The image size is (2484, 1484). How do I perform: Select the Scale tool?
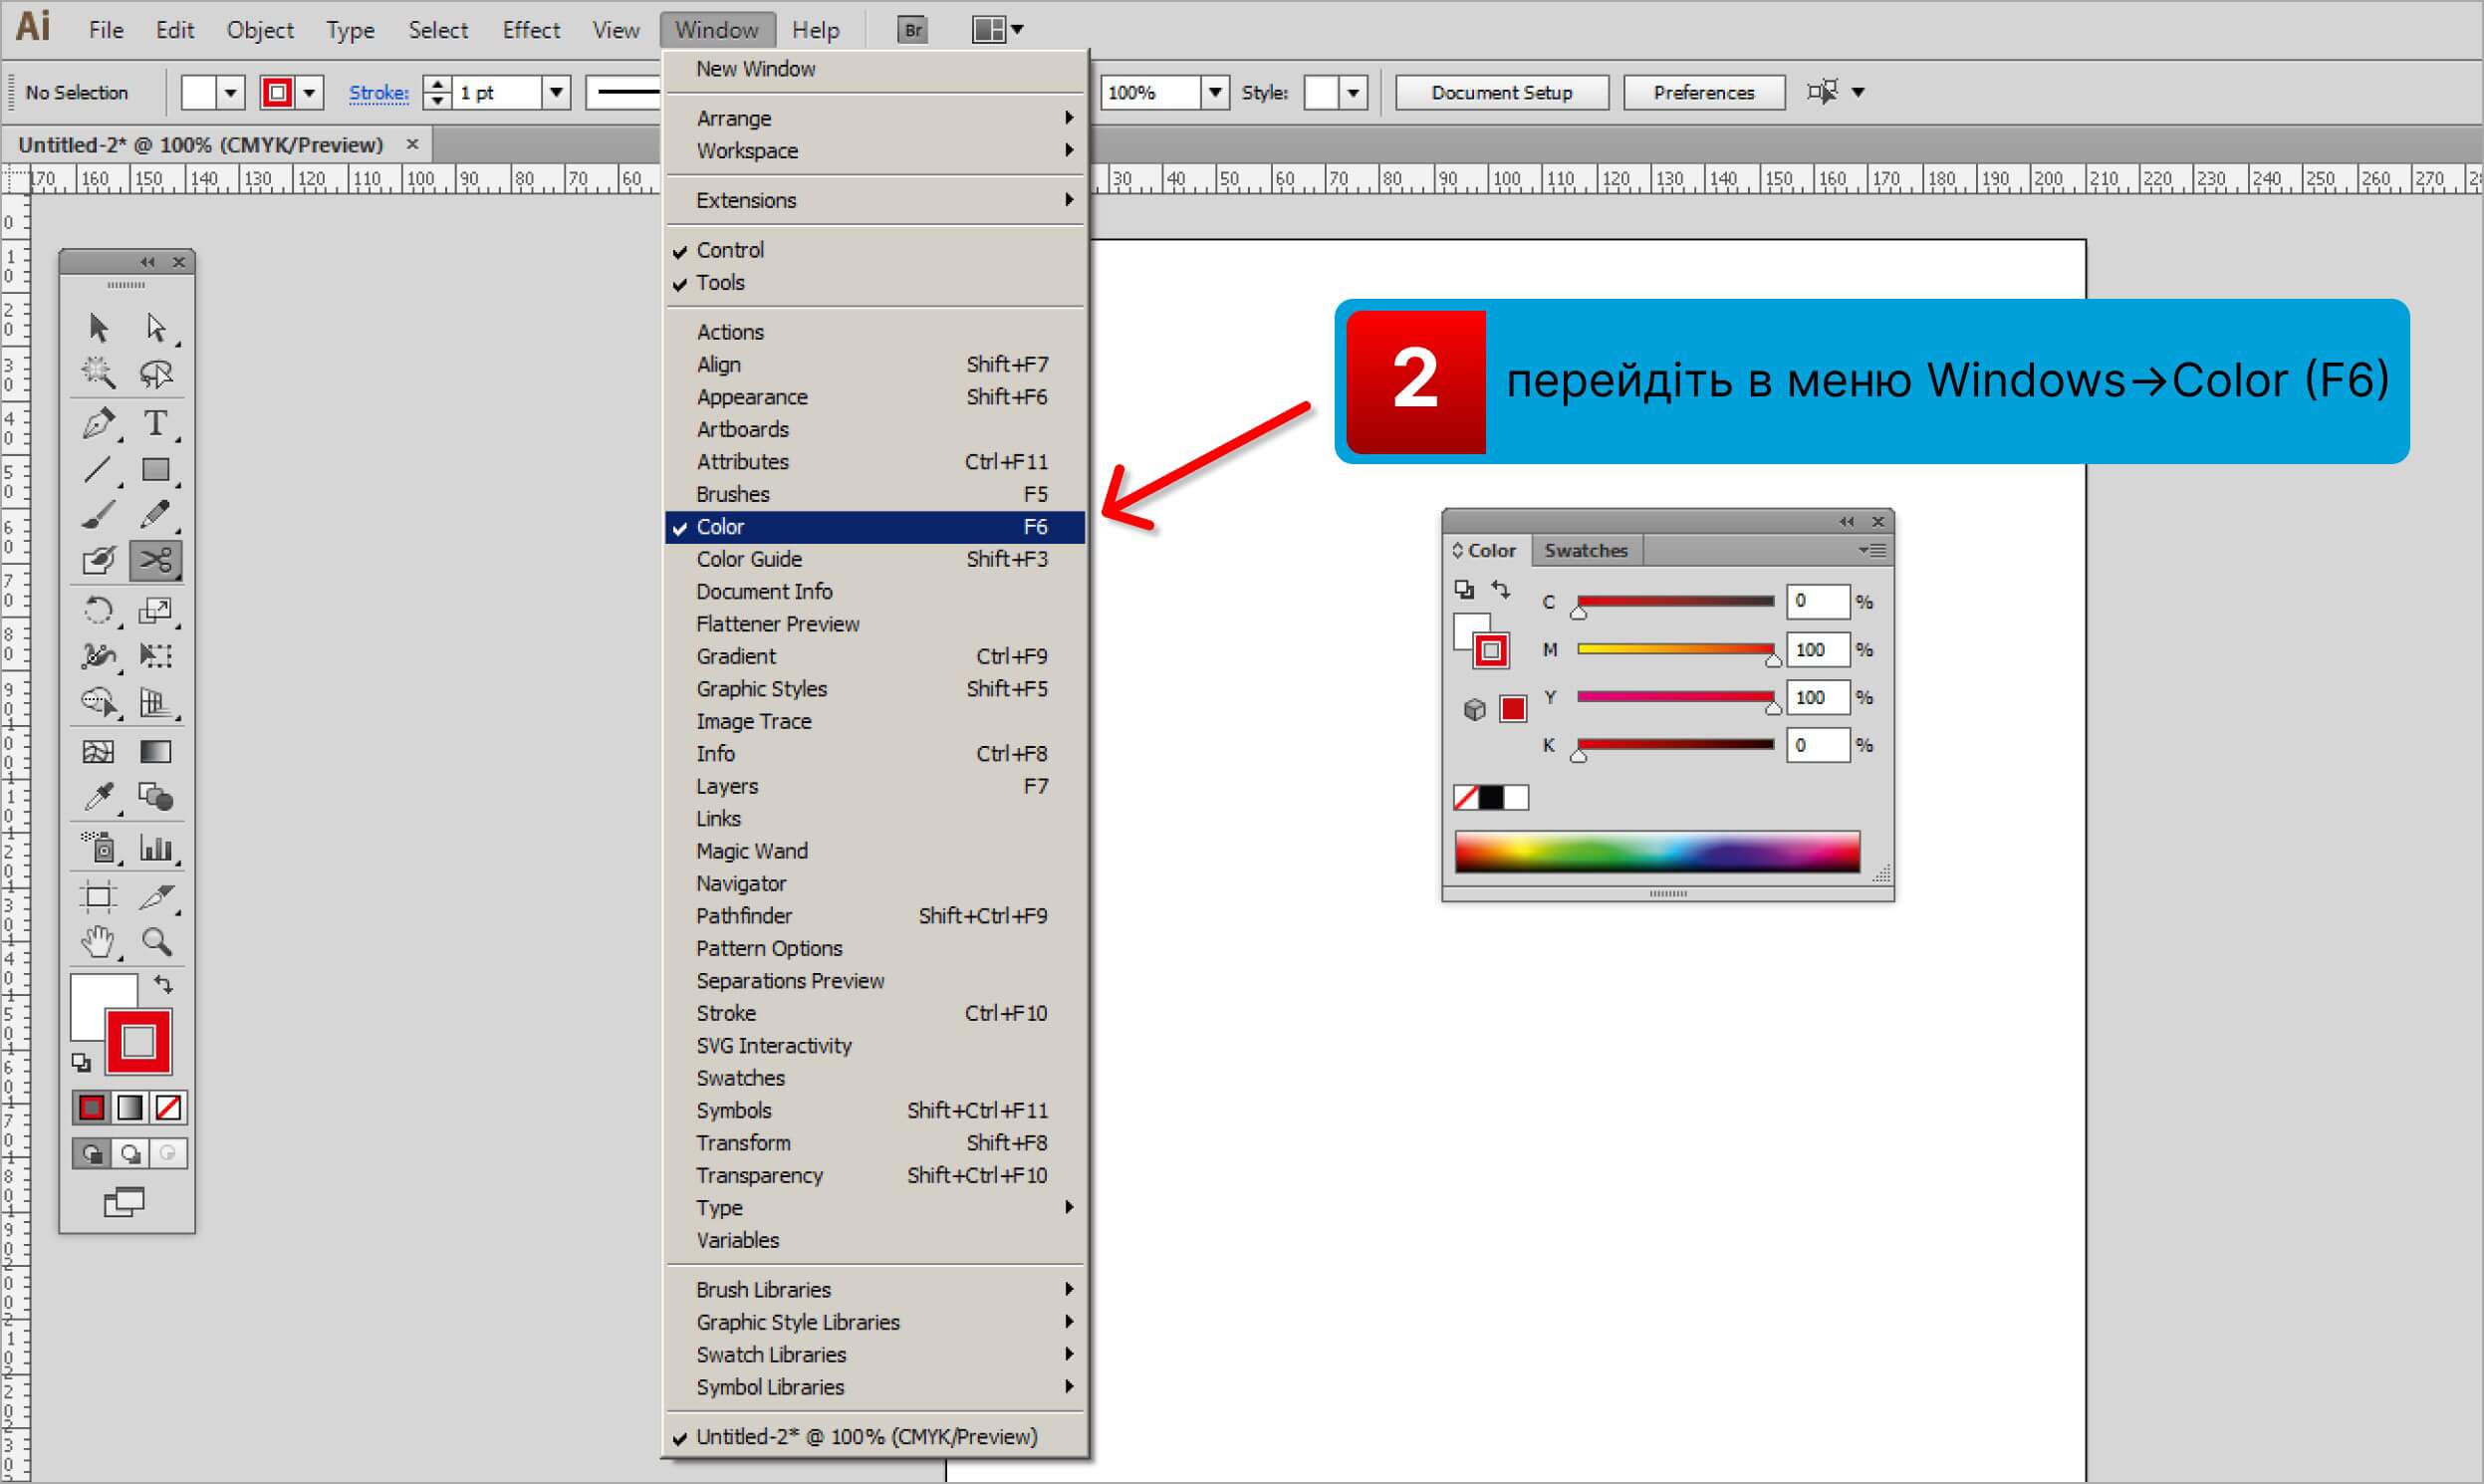pyautogui.click(x=156, y=610)
